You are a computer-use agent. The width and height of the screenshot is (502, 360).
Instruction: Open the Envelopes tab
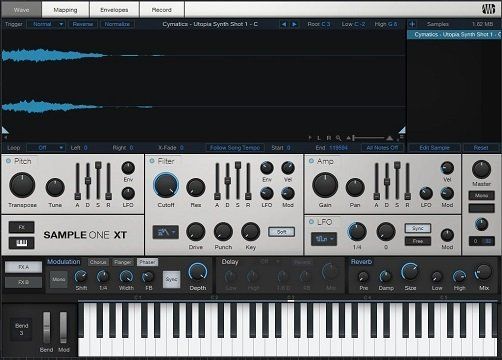click(114, 10)
